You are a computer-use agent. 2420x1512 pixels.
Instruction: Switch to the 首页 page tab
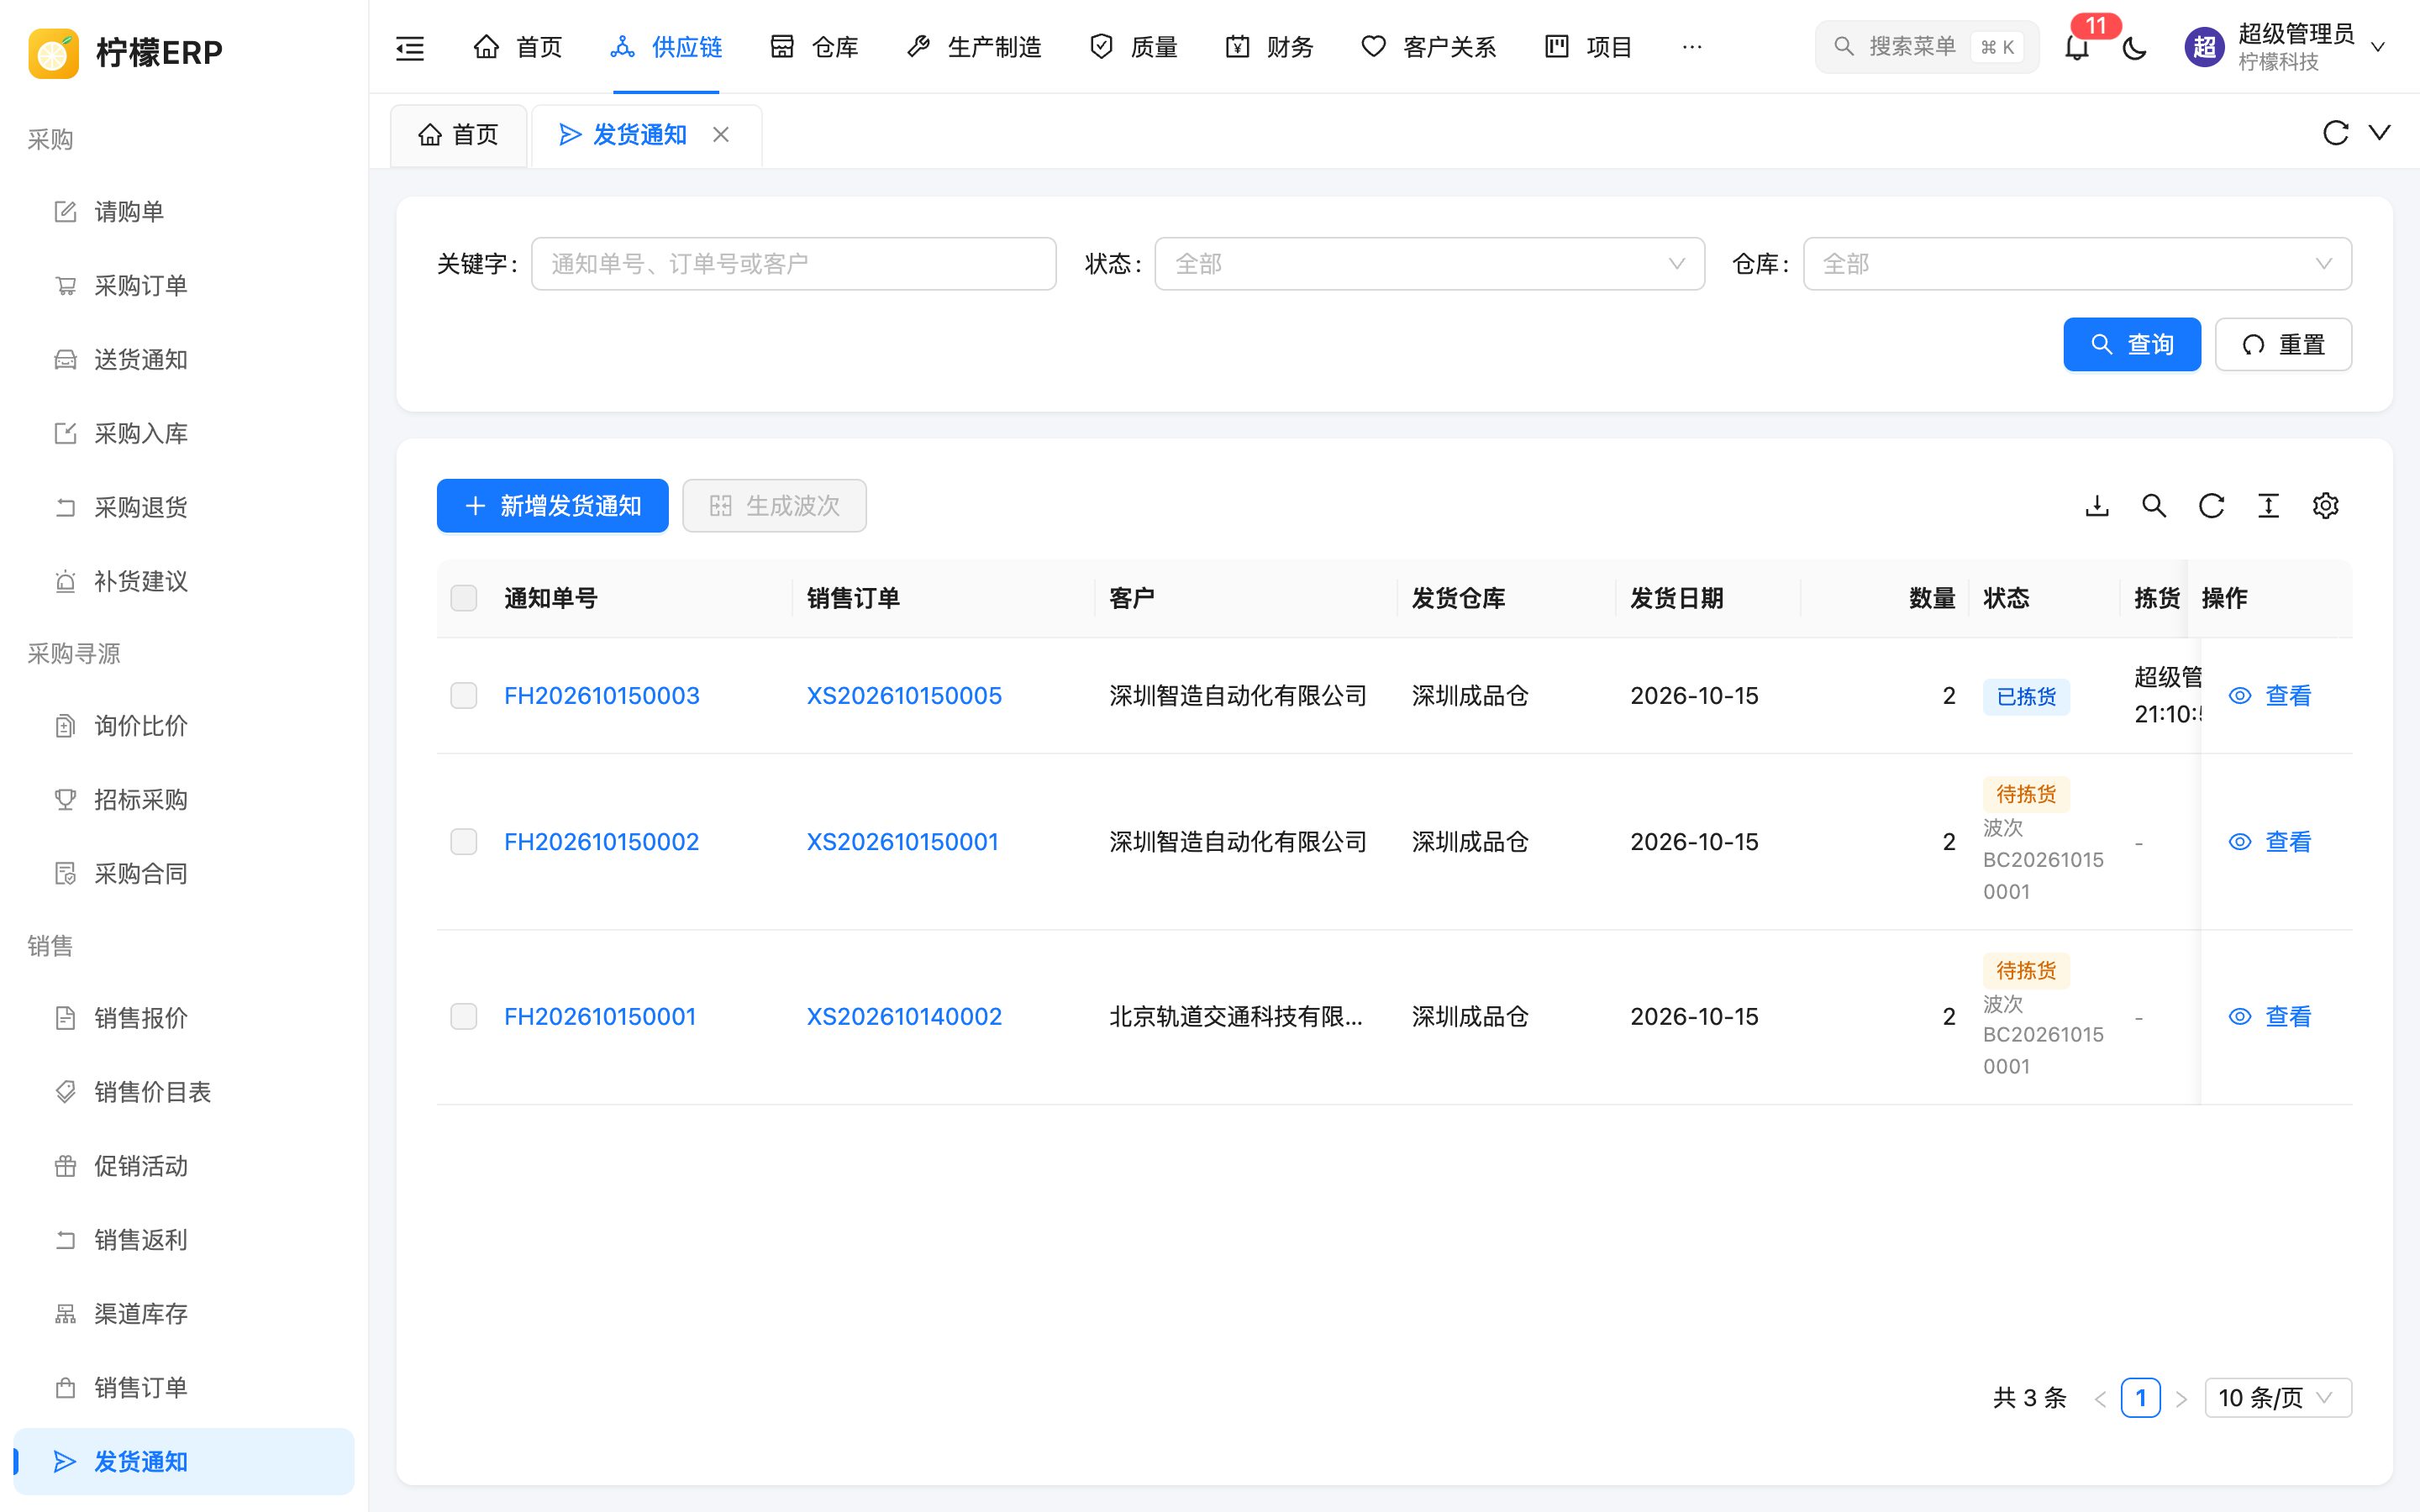coord(458,135)
